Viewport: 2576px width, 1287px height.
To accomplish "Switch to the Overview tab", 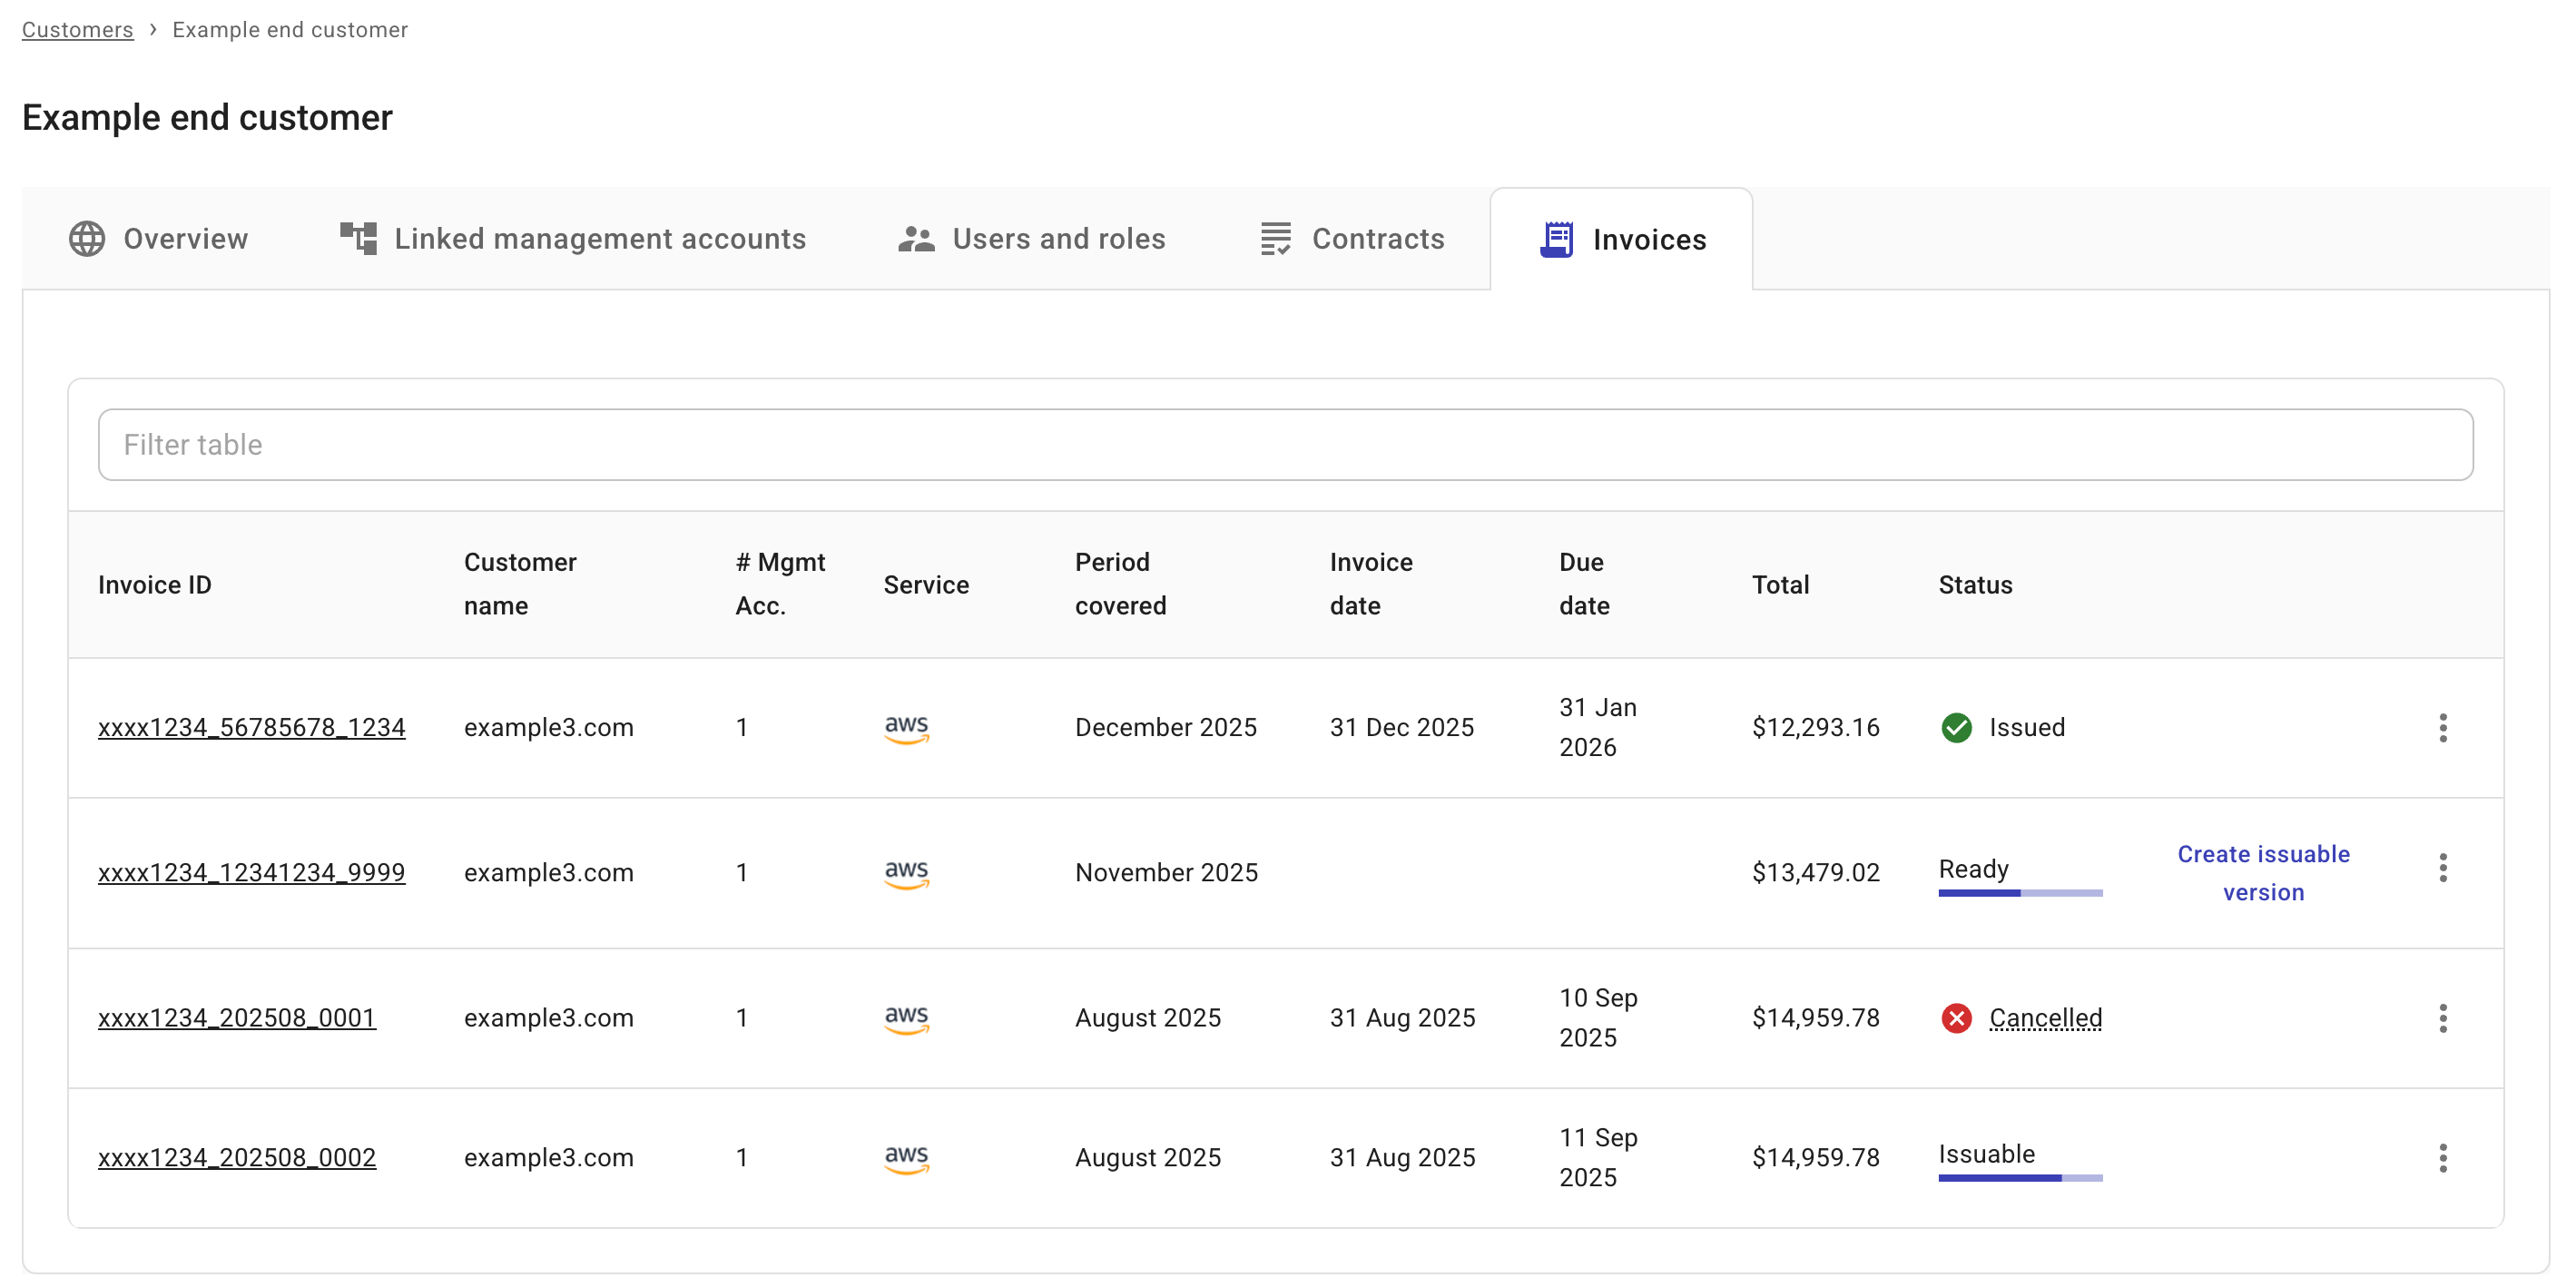I will pyautogui.click(x=184, y=239).
